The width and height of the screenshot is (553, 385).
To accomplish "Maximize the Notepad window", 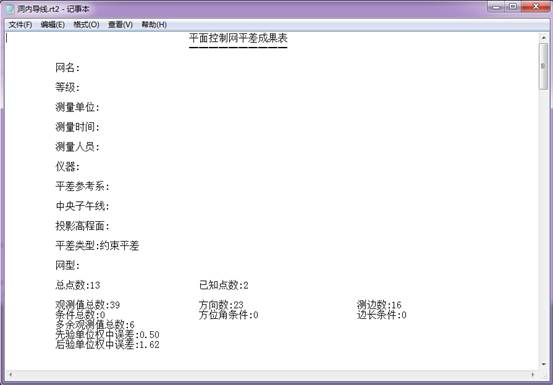I will tap(512, 7).
